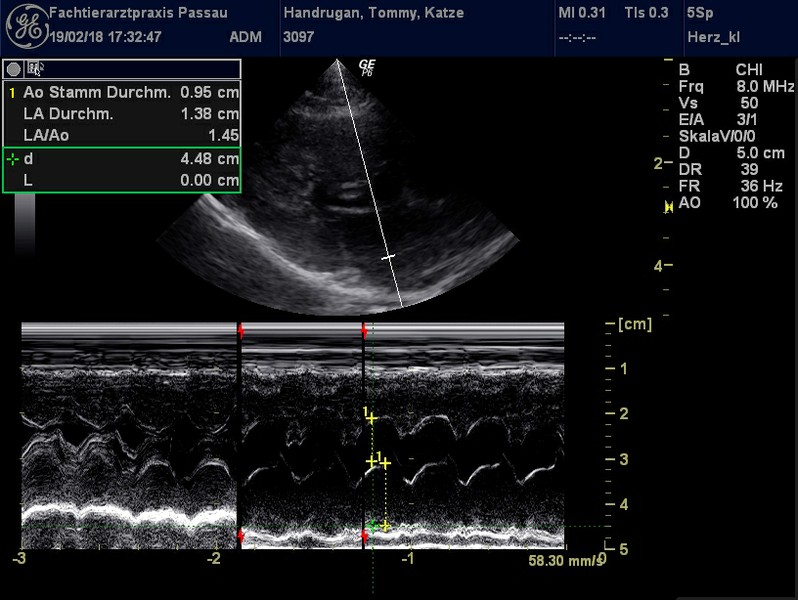Click the 5Sp probe name

point(700,13)
